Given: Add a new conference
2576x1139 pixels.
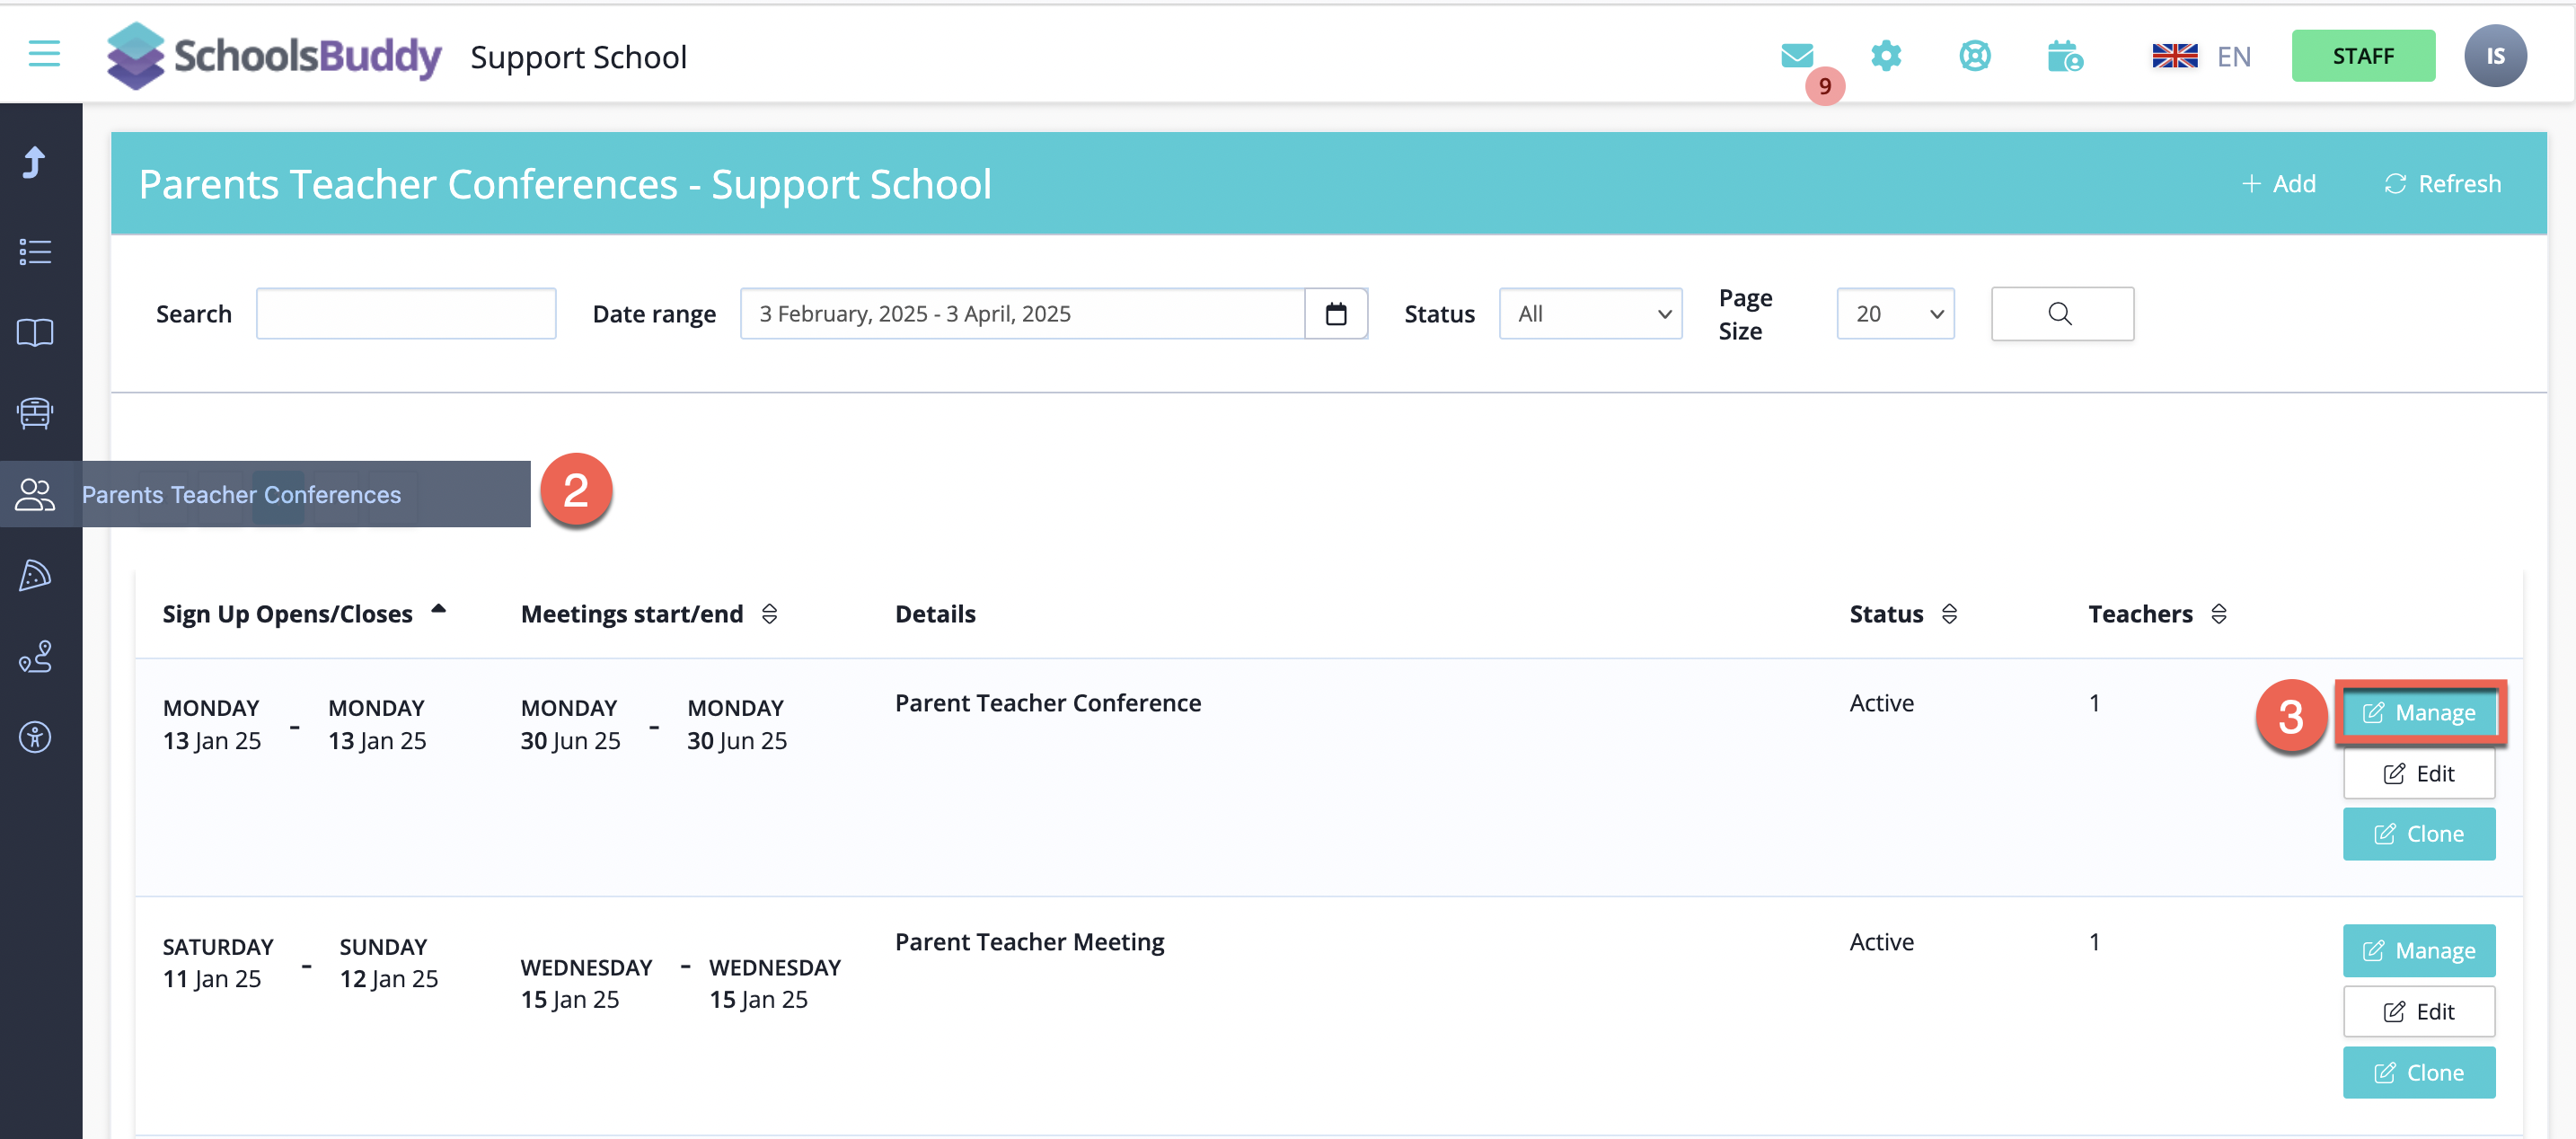Looking at the screenshot, I should pos(2278,184).
